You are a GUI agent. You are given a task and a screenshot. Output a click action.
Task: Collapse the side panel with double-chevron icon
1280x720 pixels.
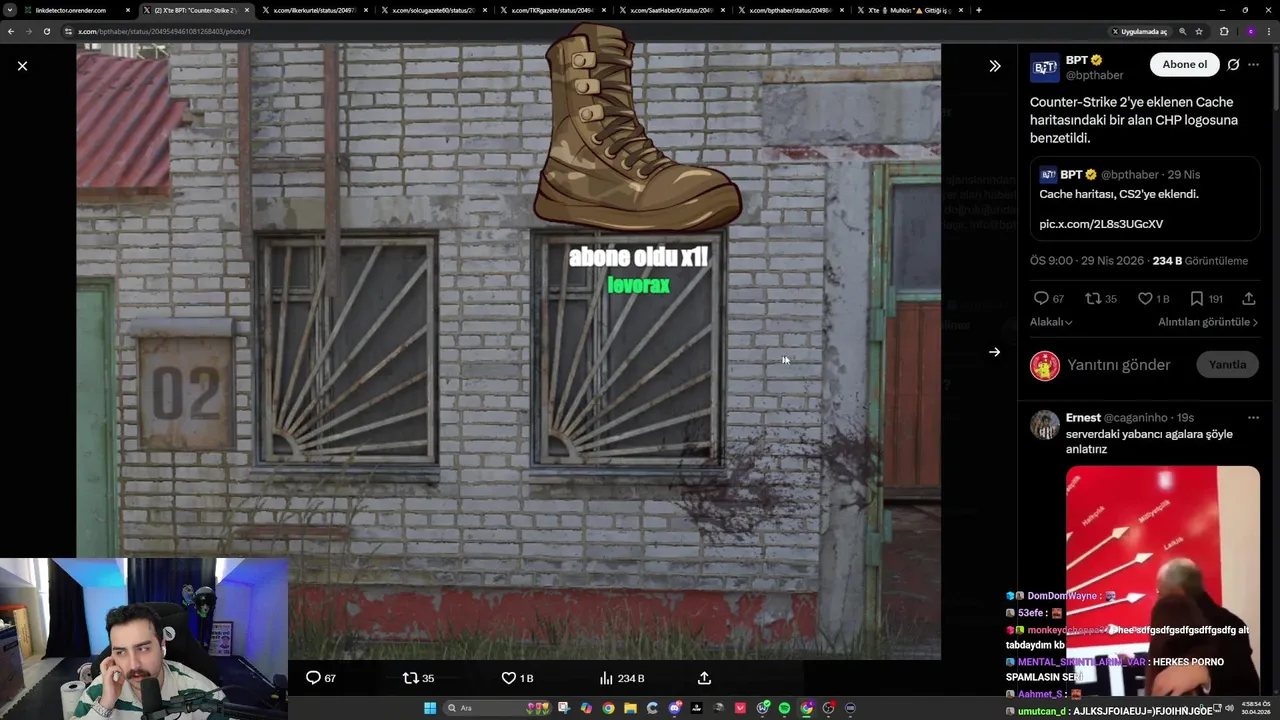[x=995, y=66]
